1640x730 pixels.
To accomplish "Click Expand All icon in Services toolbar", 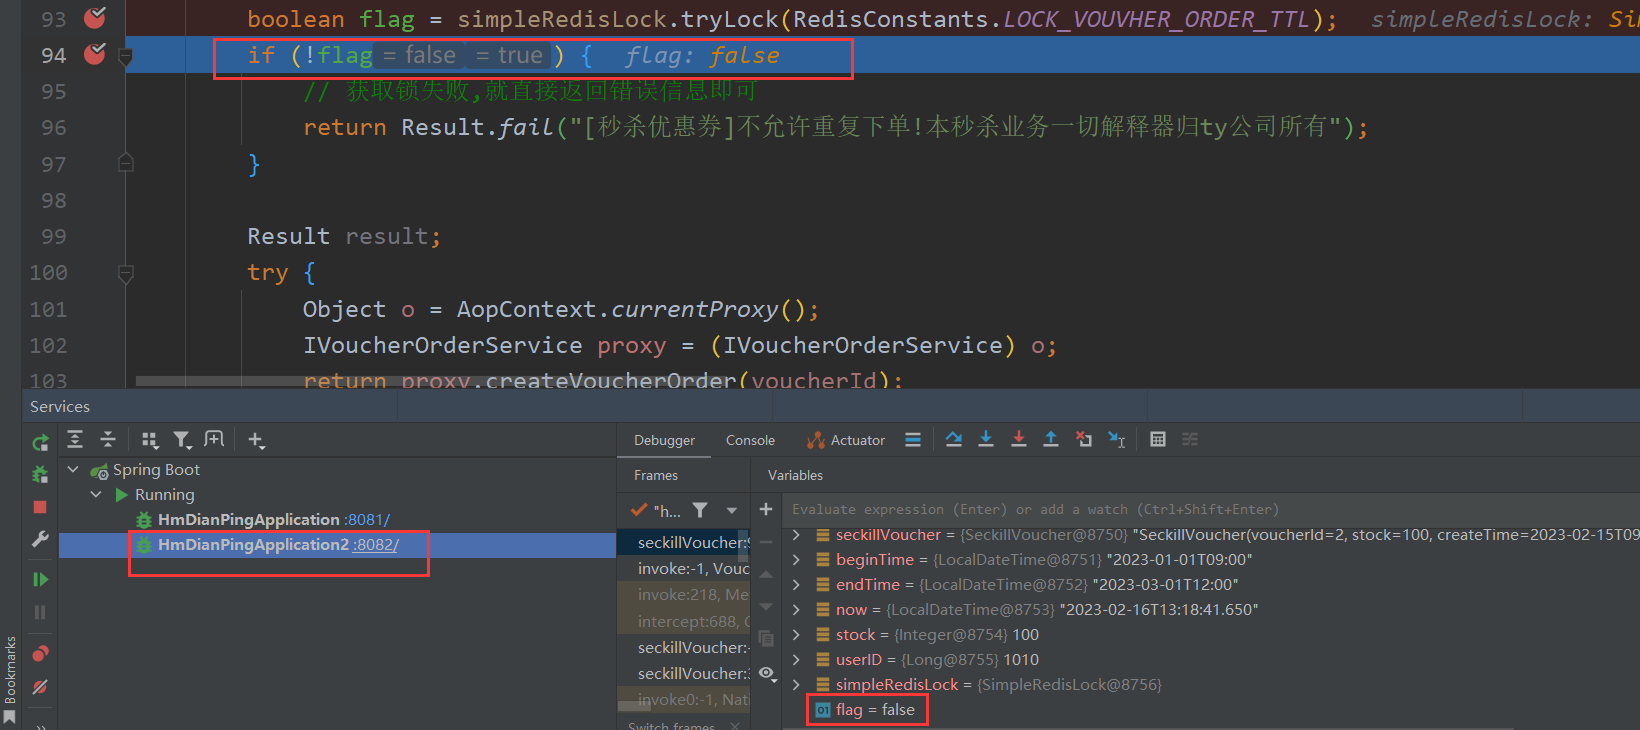I will [x=75, y=439].
